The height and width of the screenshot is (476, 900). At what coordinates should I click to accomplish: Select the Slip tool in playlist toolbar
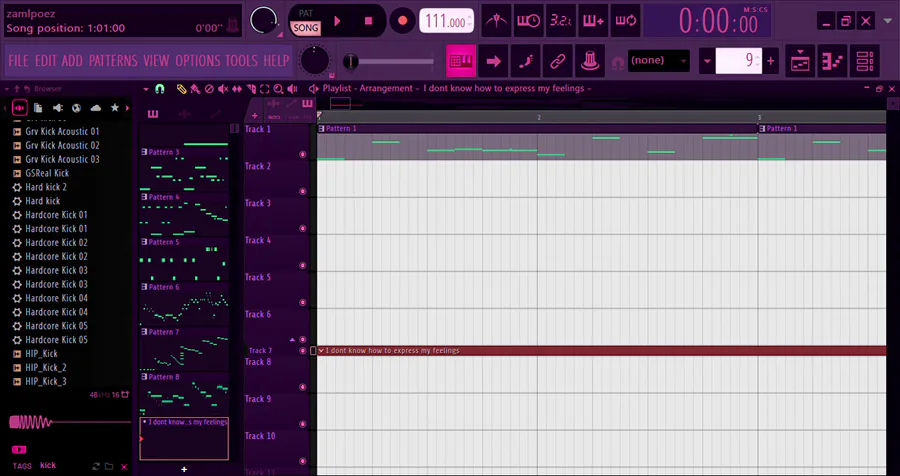click(237, 89)
